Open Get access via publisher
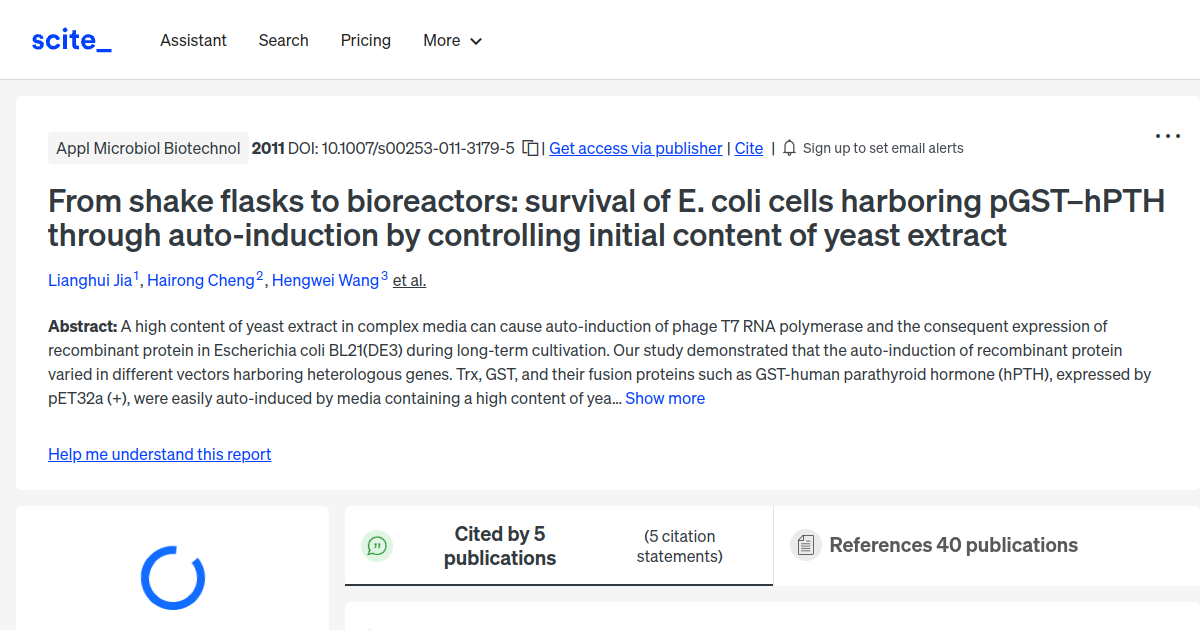Viewport: 1200px width, 630px height. (635, 147)
